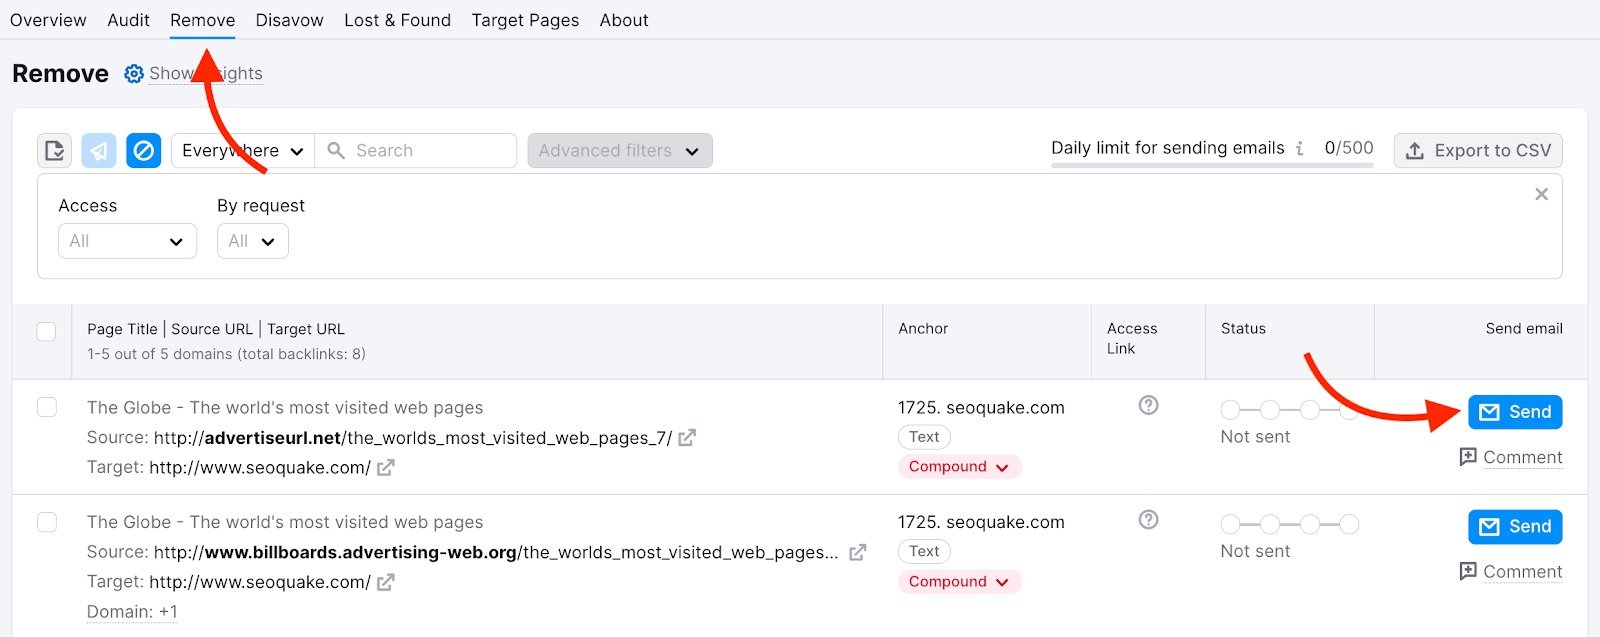Screen dimensions: 1600x637
Task: Open the By request filter dropdown
Action: point(252,241)
